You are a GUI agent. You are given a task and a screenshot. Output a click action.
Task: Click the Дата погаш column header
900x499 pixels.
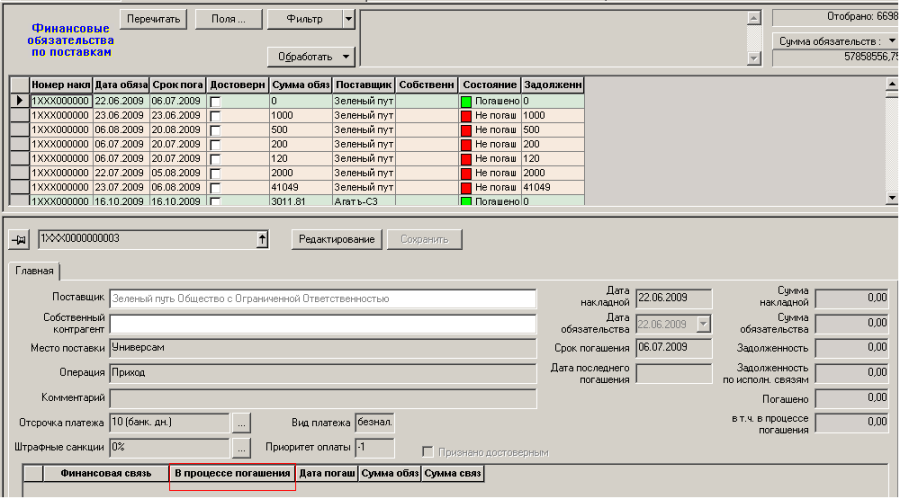(327, 474)
